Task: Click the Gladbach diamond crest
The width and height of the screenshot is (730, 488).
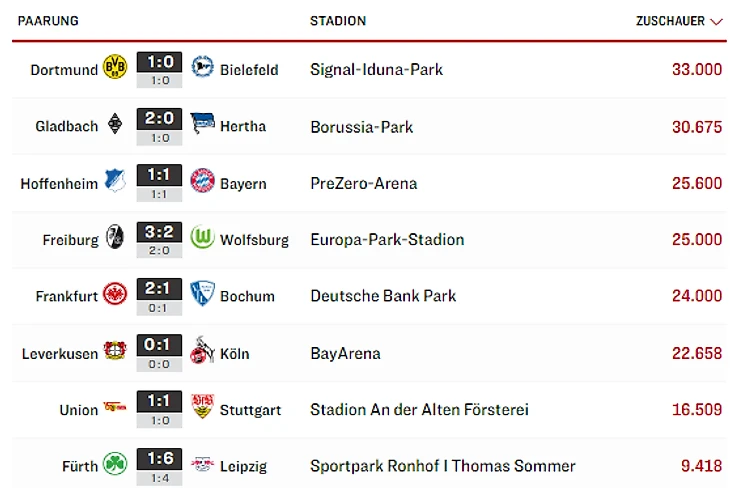Action: (x=116, y=125)
